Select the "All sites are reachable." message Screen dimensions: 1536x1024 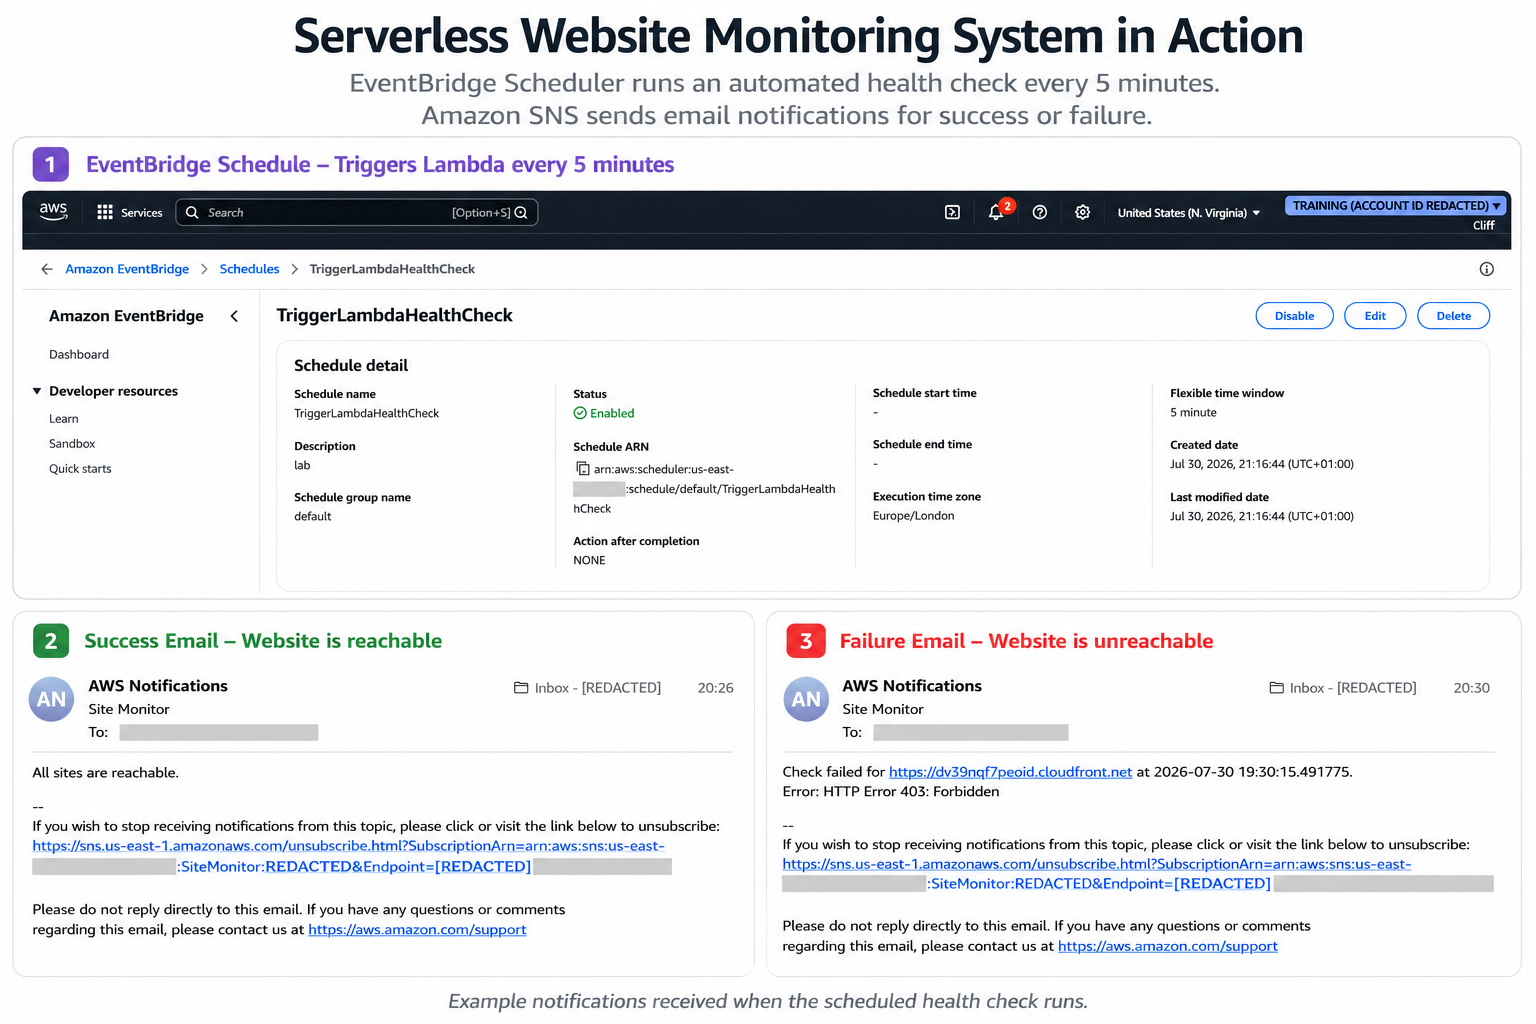point(105,773)
